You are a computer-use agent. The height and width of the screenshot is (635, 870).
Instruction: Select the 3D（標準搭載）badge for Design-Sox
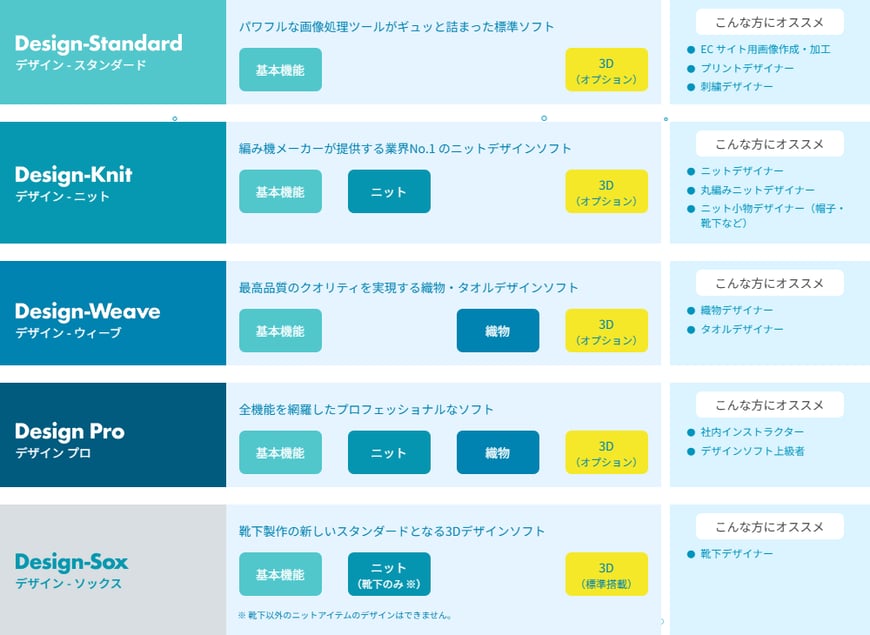606,575
